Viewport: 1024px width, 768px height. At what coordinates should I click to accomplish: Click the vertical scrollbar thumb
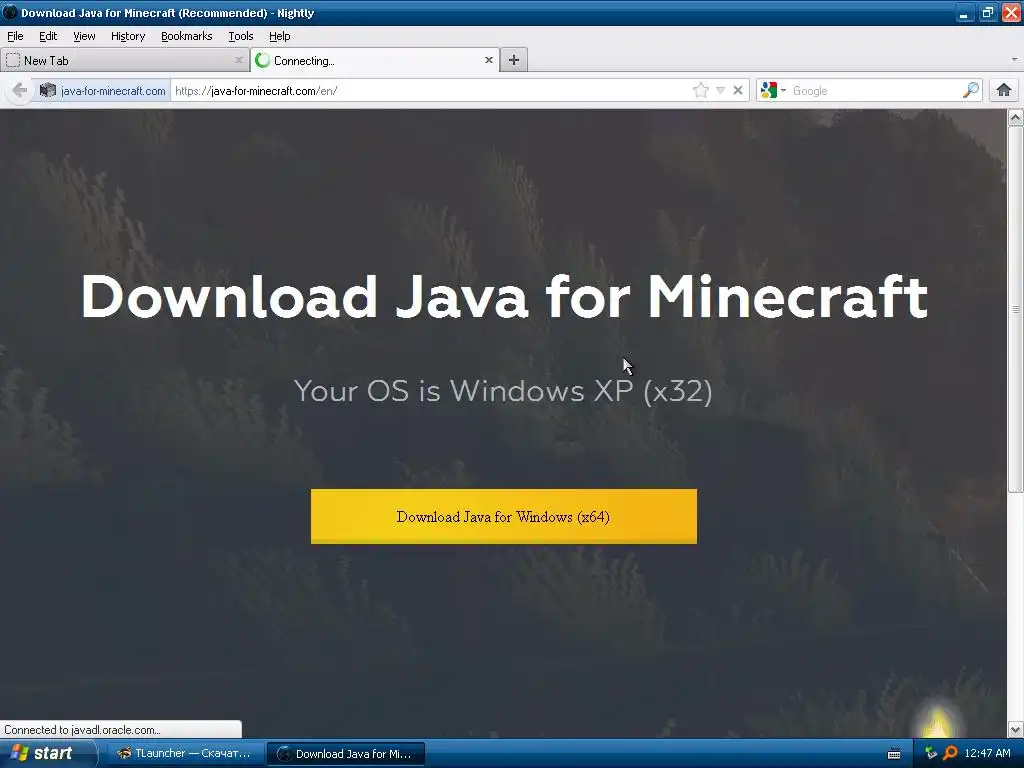click(1016, 309)
